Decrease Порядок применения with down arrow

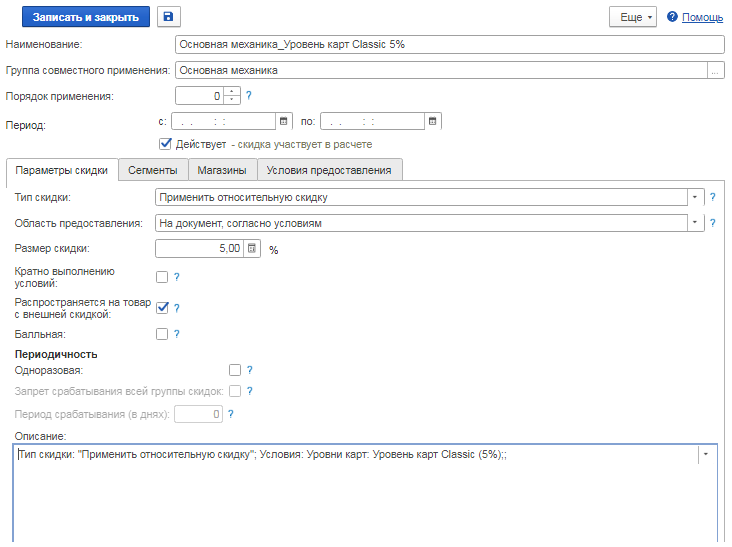coord(232,100)
